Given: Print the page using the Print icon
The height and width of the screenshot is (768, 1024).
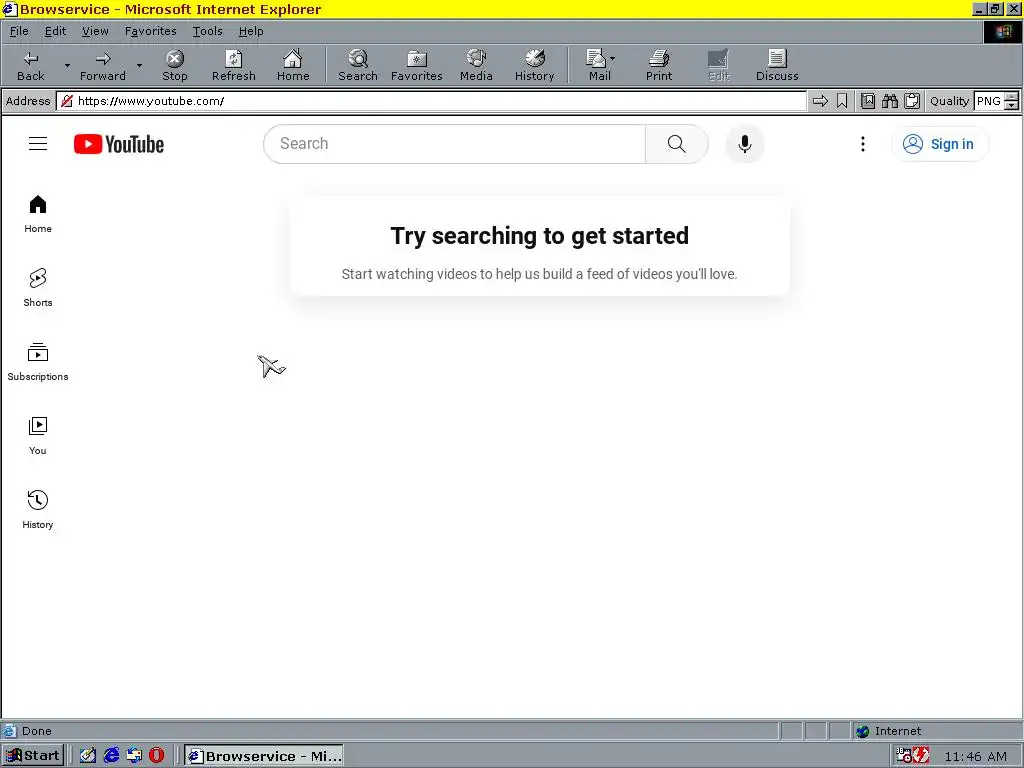Looking at the screenshot, I should 659,65.
